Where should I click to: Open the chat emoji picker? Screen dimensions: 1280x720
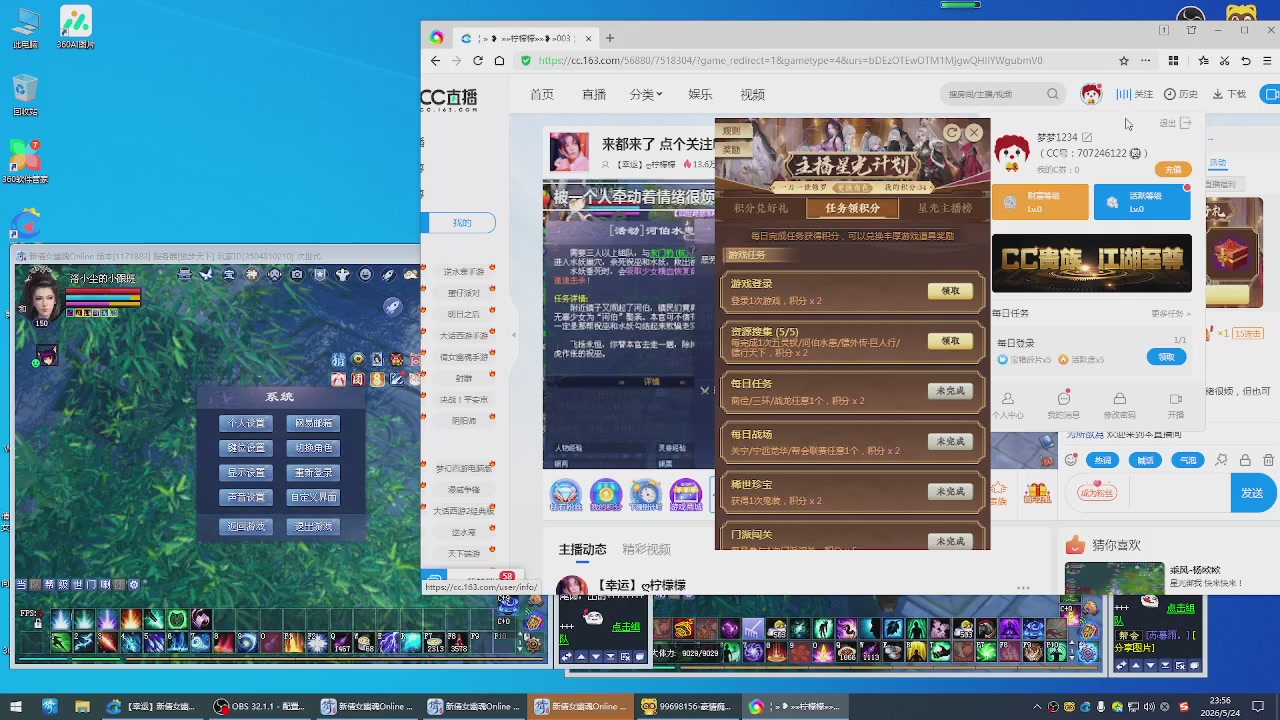[x=1071, y=460]
